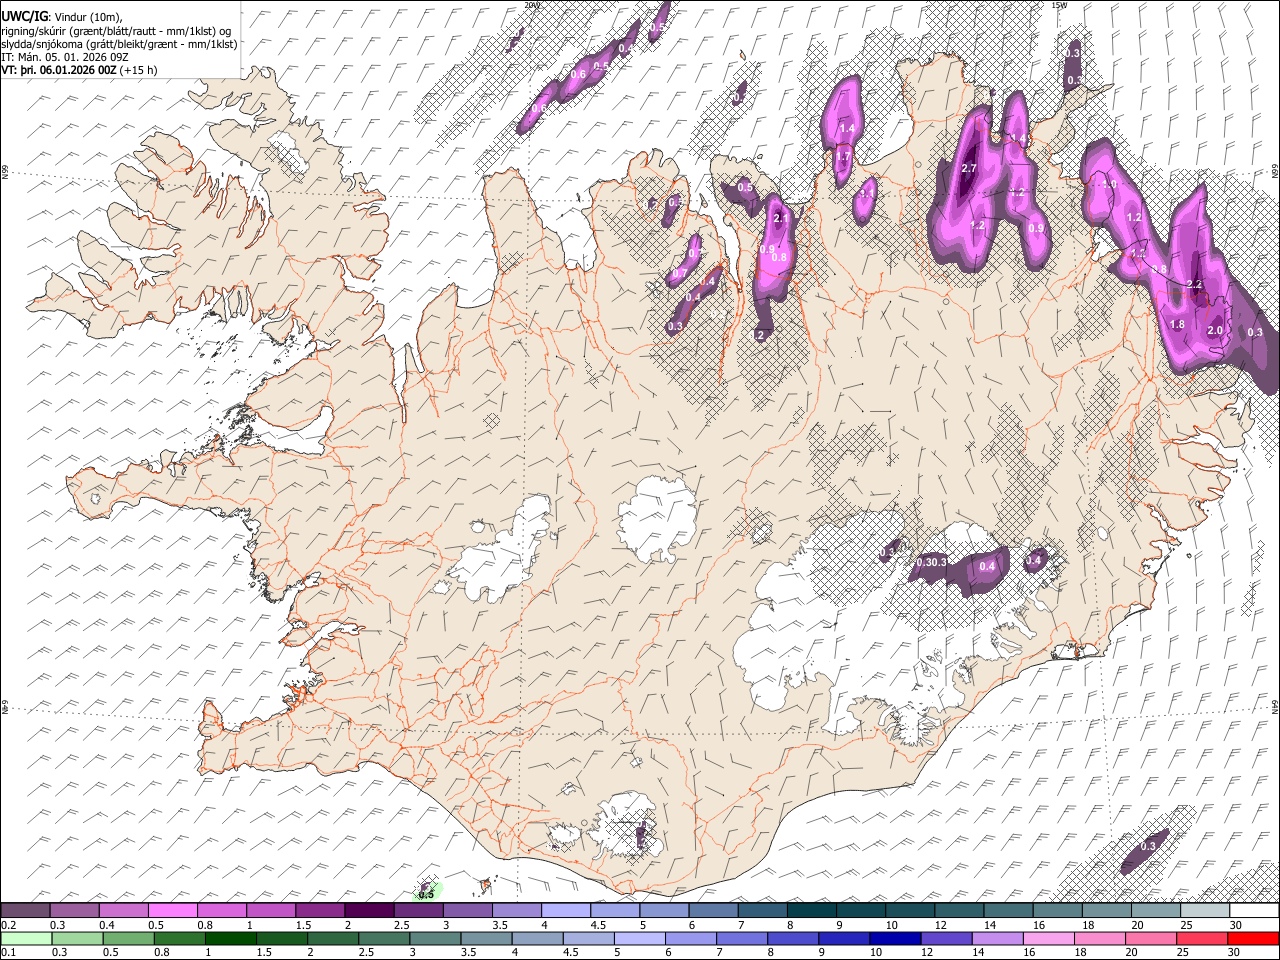Click the "2.2" snowfall value on the map

click(x=1195, y=285)
